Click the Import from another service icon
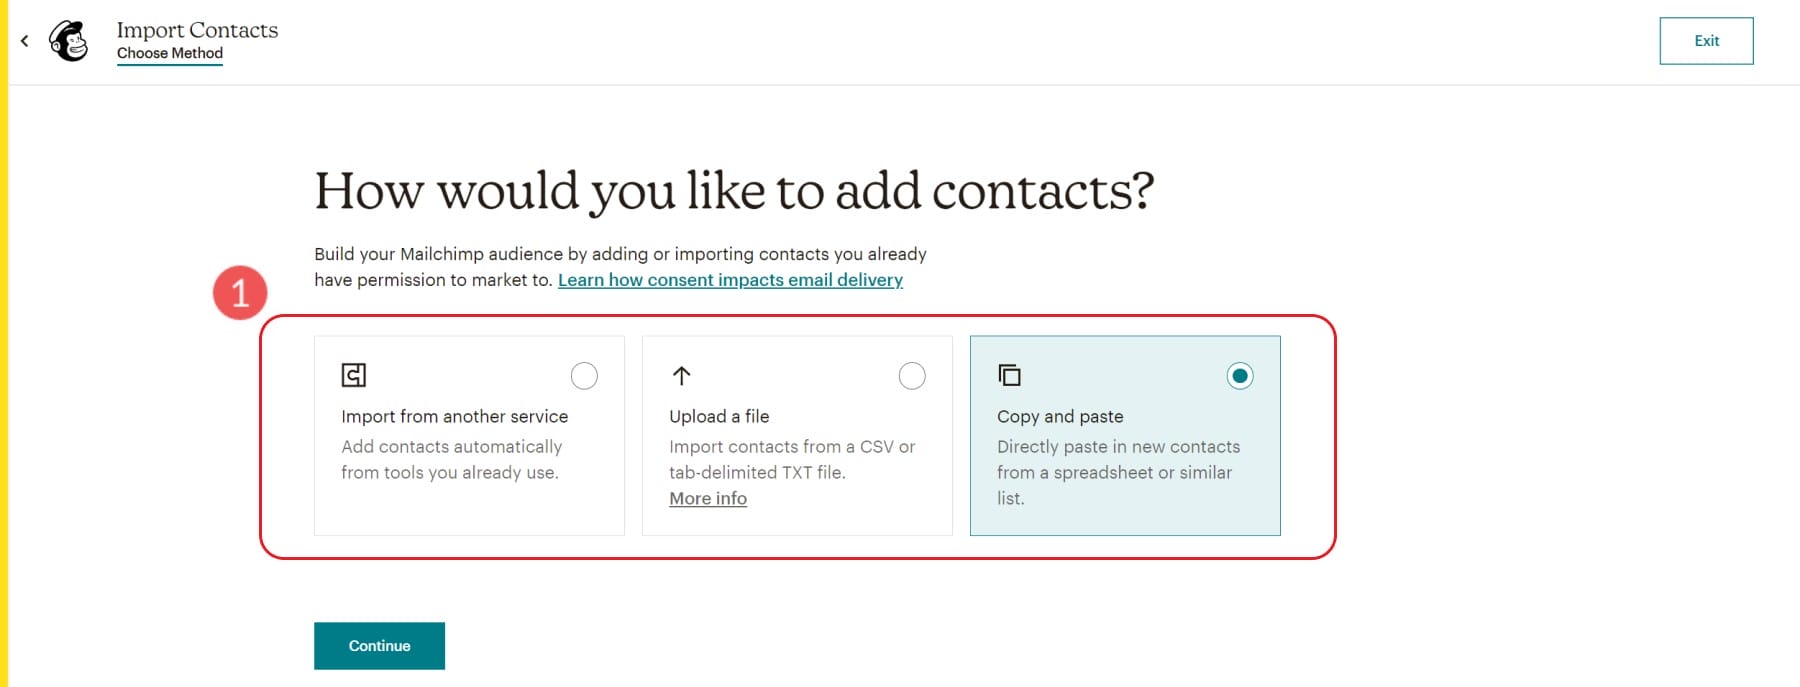The height and width of the screenshot is (687, 1800). tap(352, 375)
